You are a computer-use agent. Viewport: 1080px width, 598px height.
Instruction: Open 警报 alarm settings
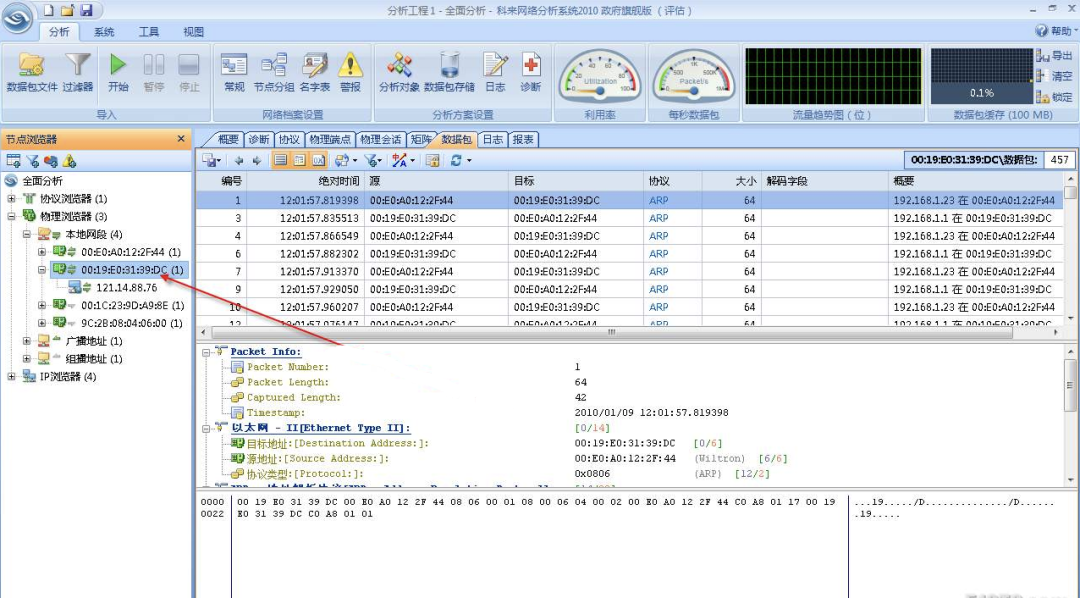click(350, 72)
